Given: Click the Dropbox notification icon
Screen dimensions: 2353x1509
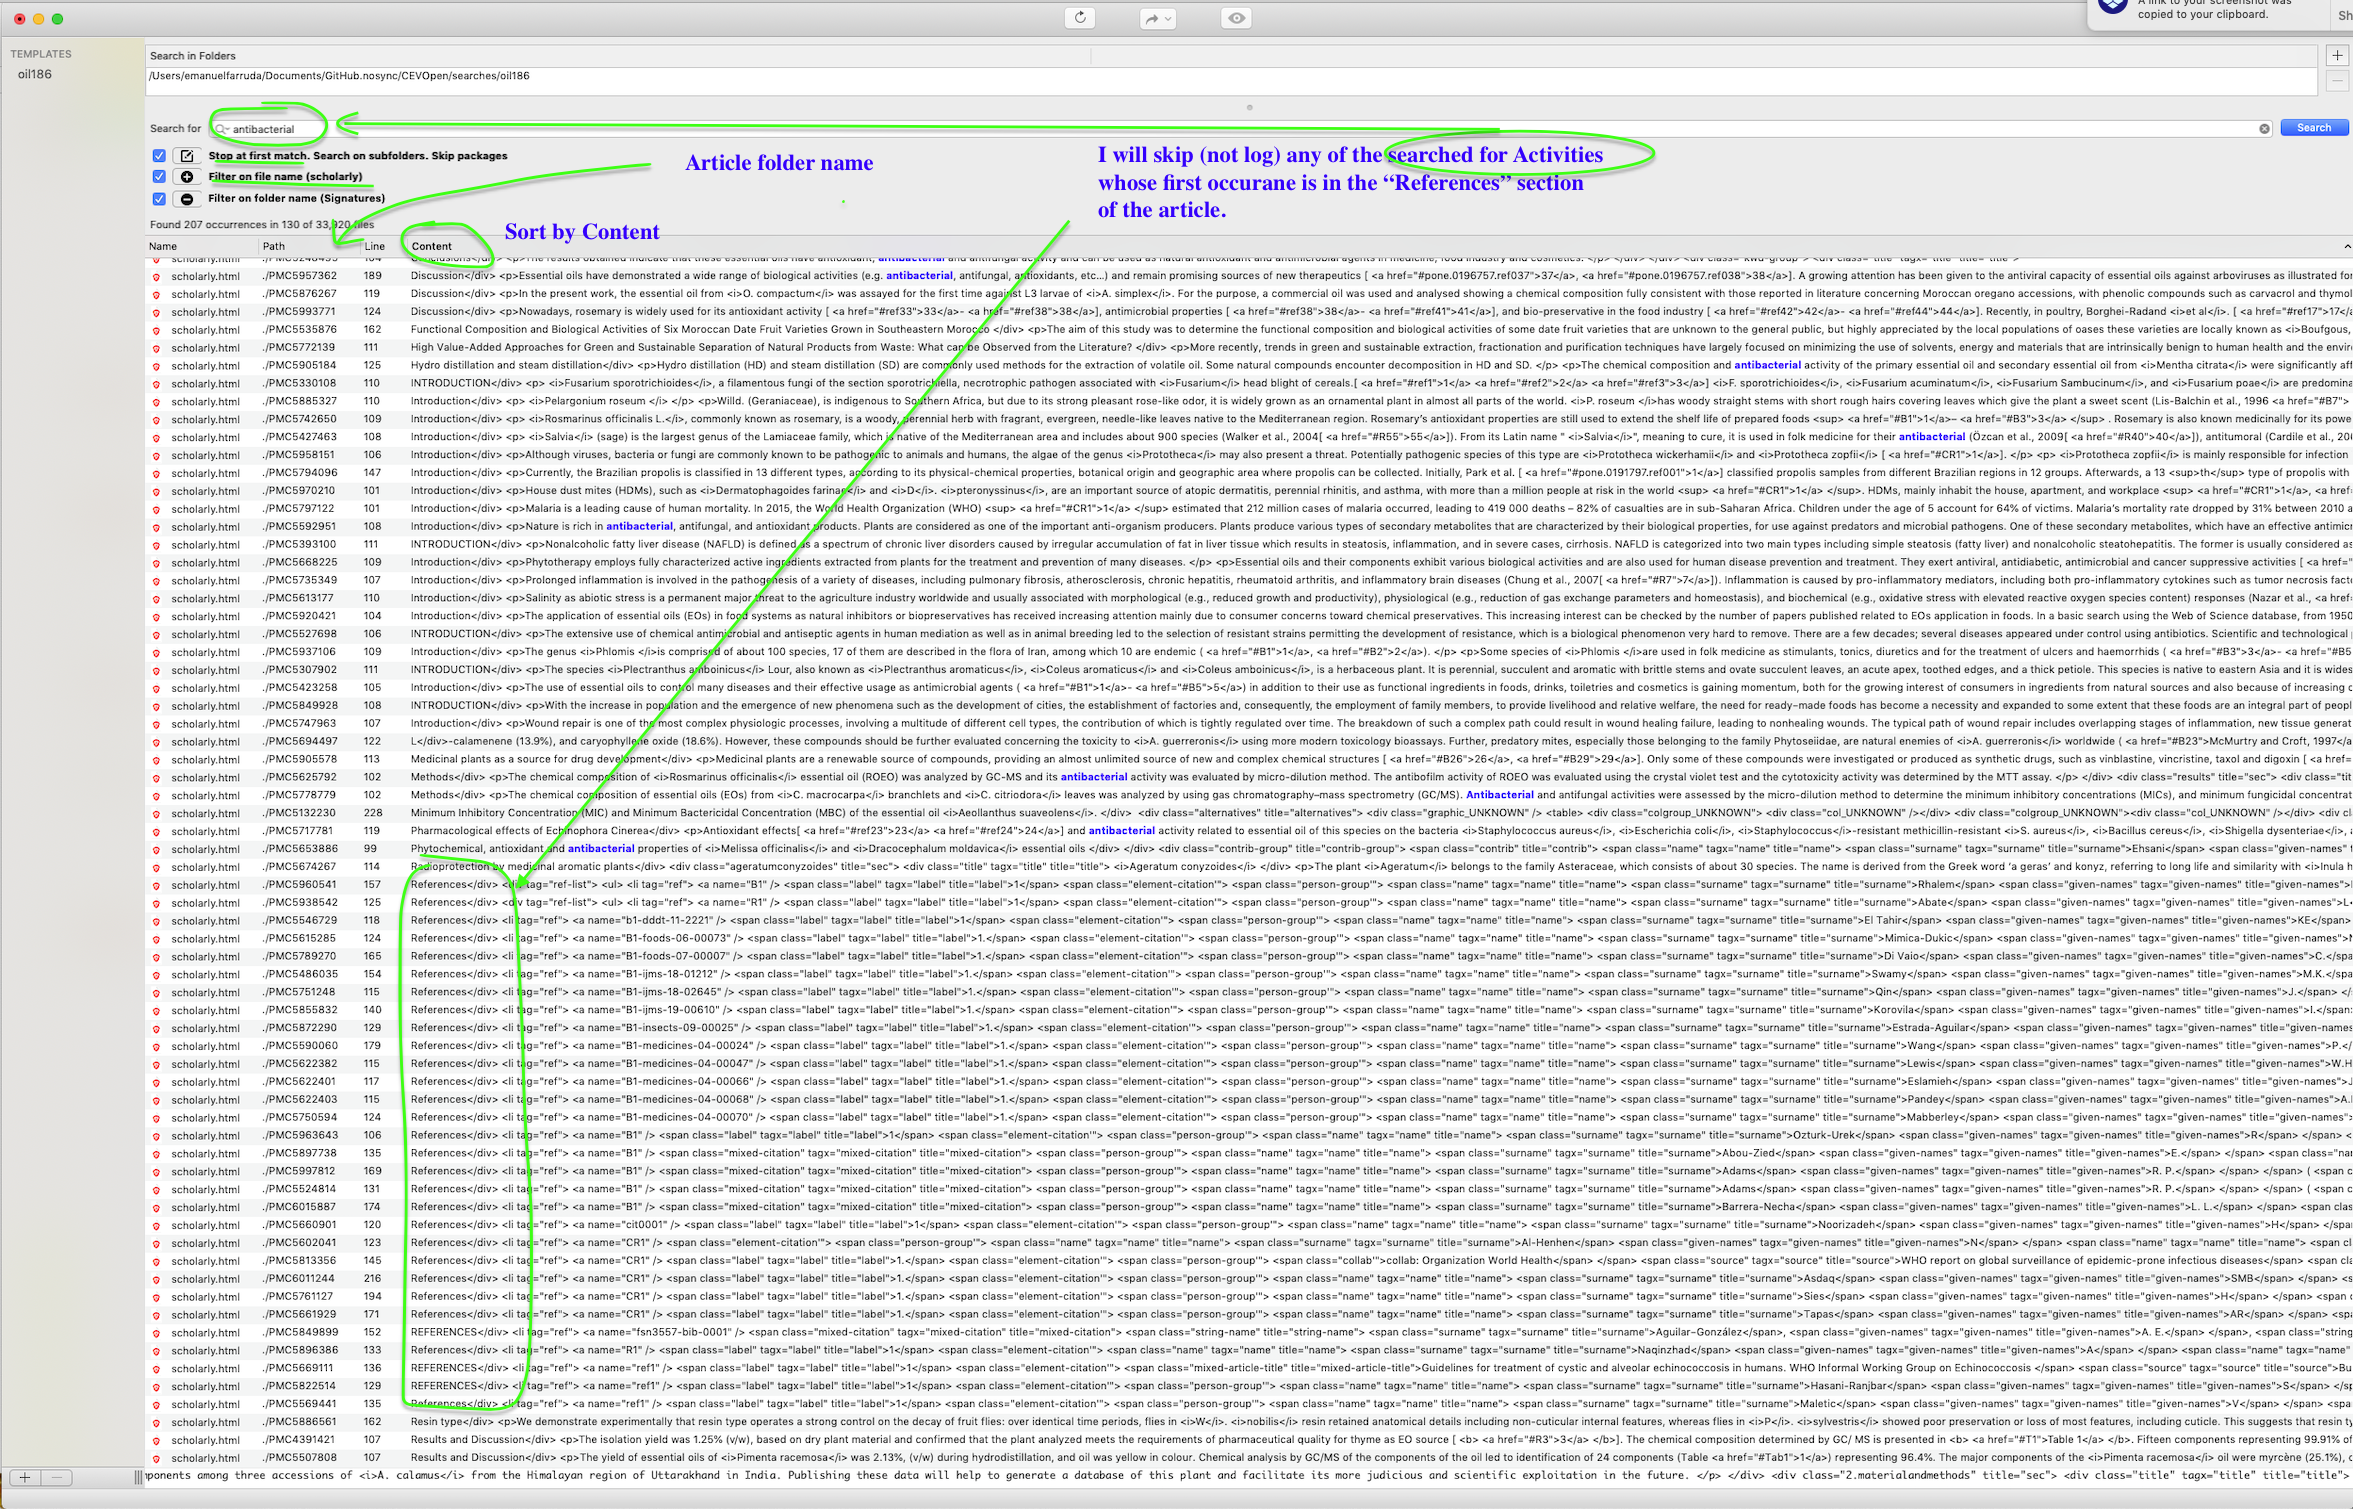Looking at the screenshot, I should (2112, 8).
